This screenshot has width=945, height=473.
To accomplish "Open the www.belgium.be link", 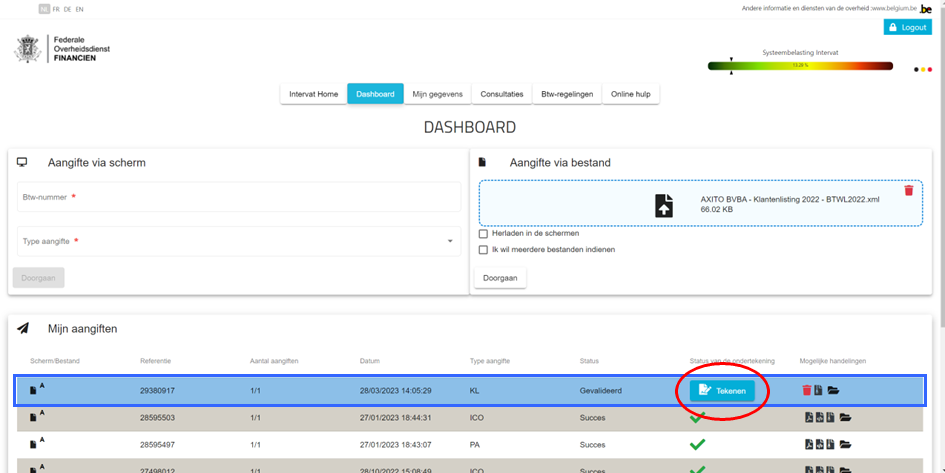I will (x=894, y=9).
